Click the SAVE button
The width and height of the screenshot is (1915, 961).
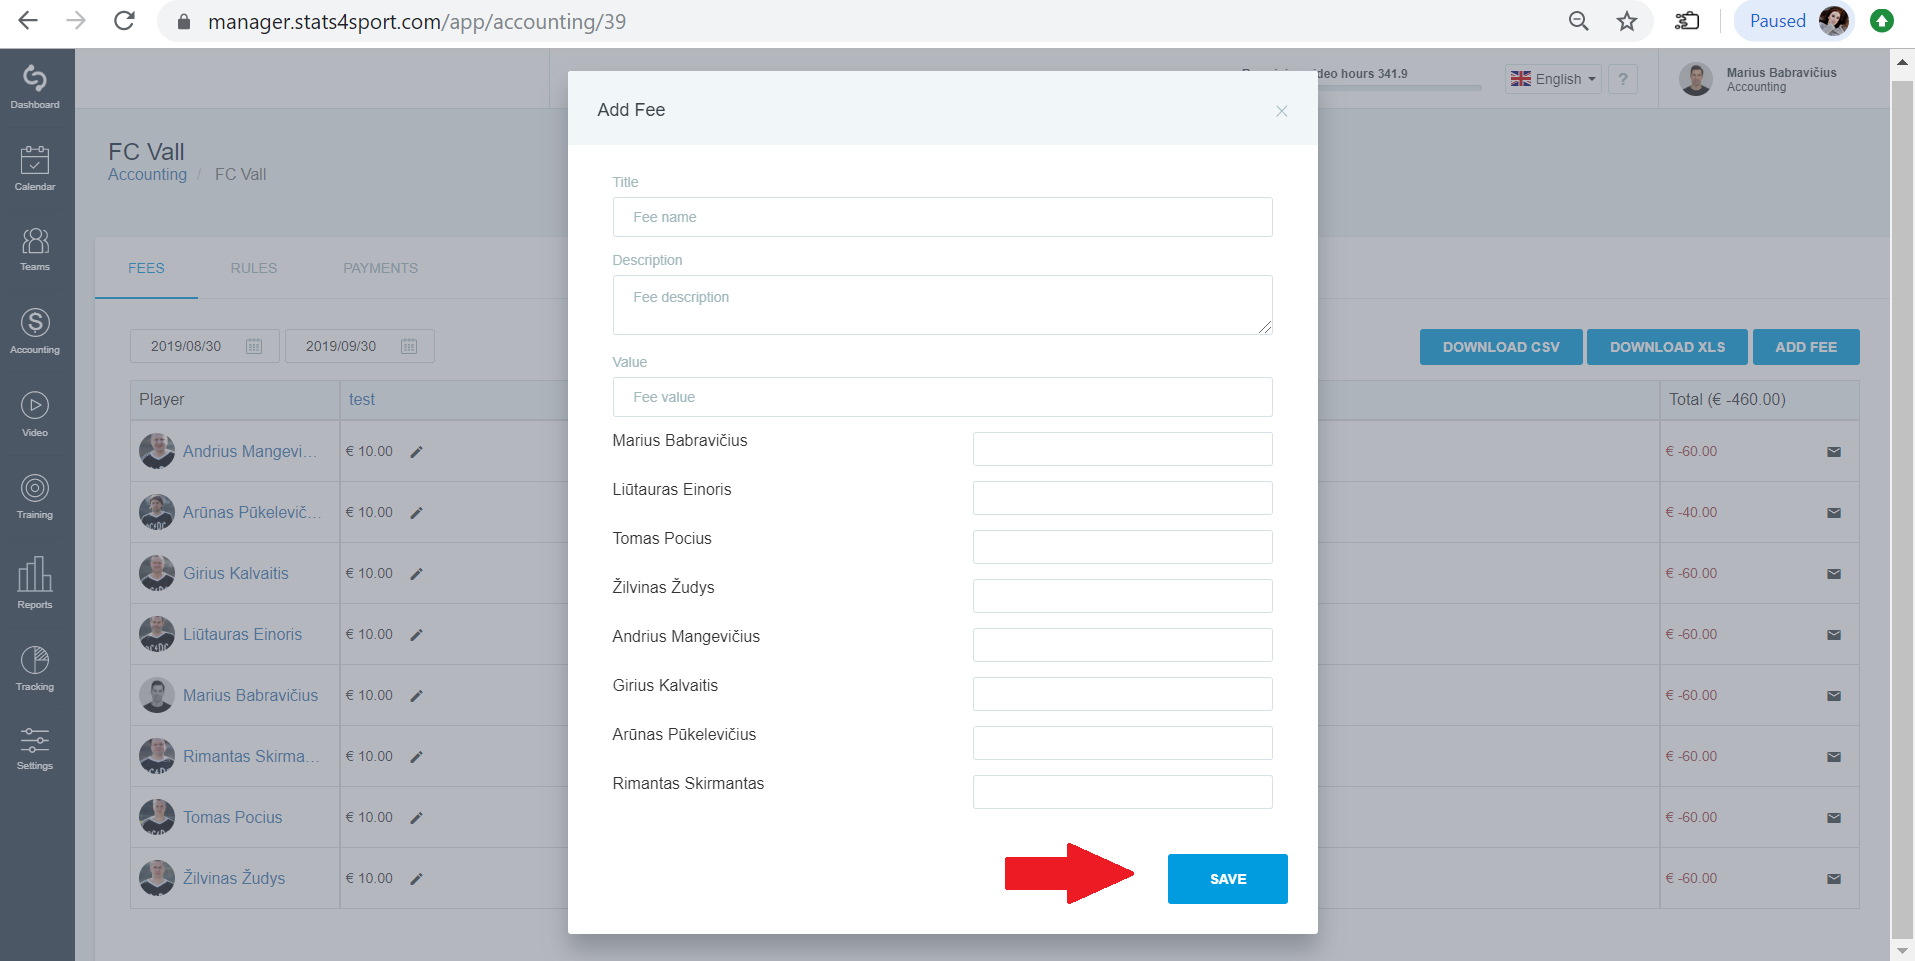click(1227, 879)
